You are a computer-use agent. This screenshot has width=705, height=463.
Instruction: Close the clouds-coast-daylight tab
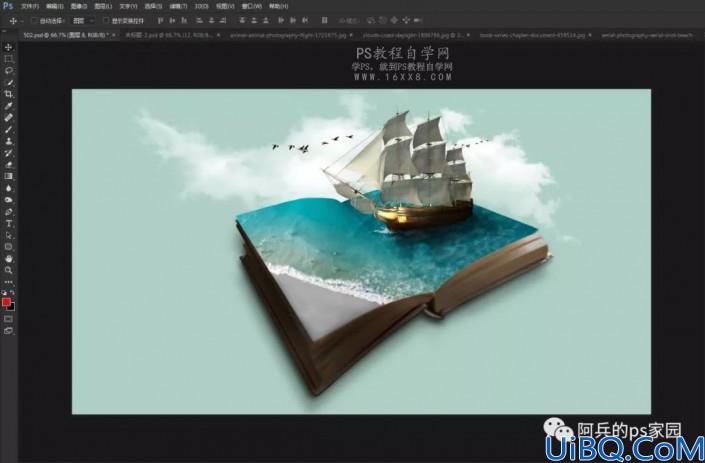pos(469,35)
